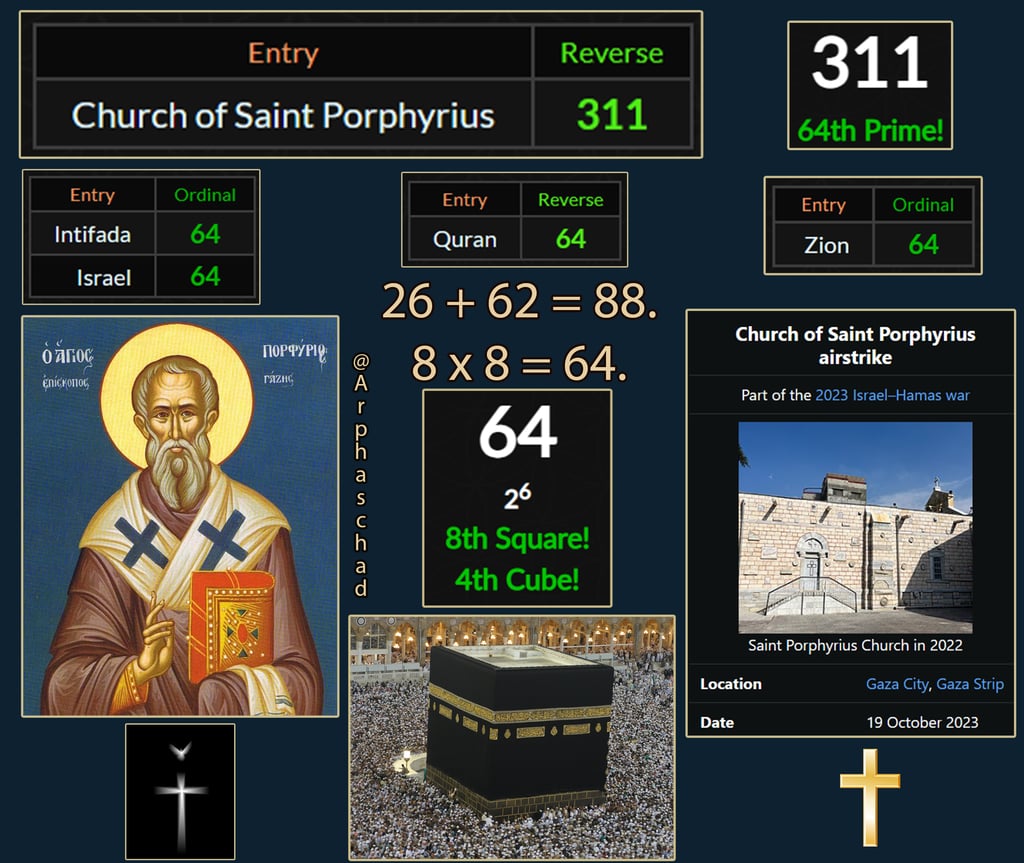
Task: Click the vertical '@Arphaschad' handle
Action: [x=360, y=475]
